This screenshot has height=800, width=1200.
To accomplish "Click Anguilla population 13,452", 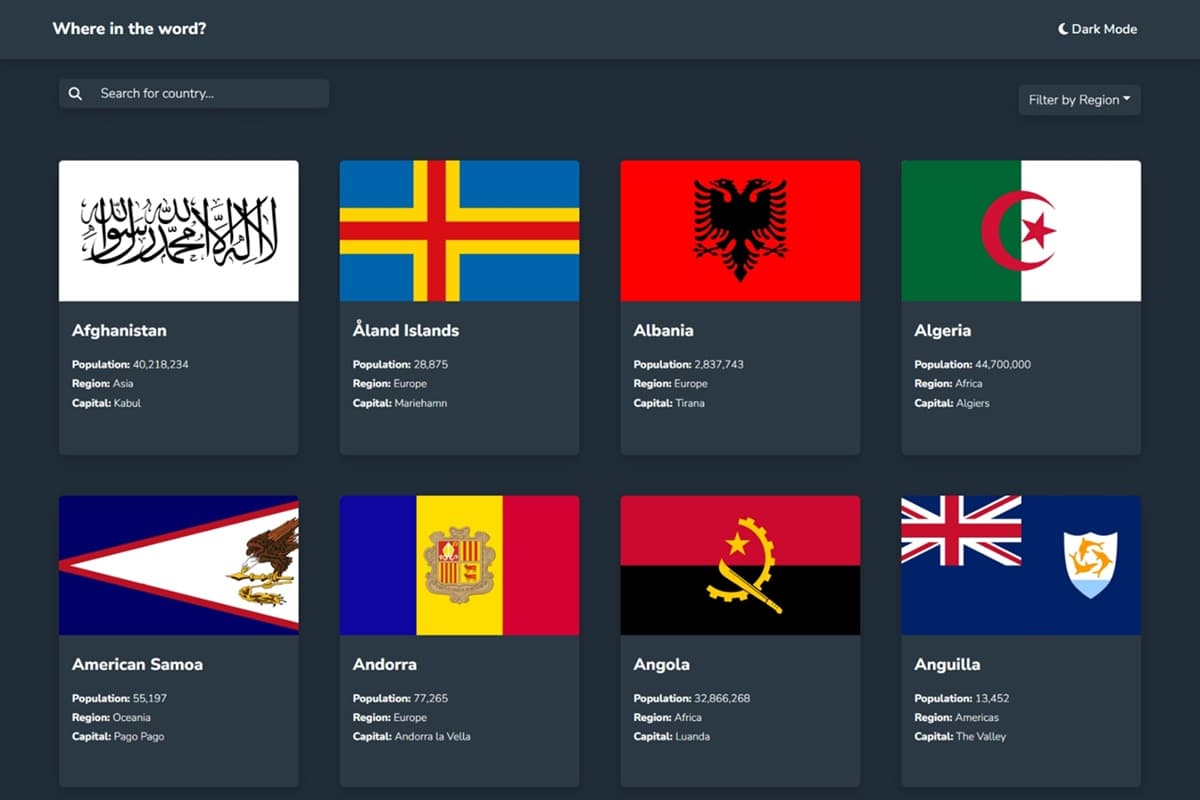I will (962, 698).
